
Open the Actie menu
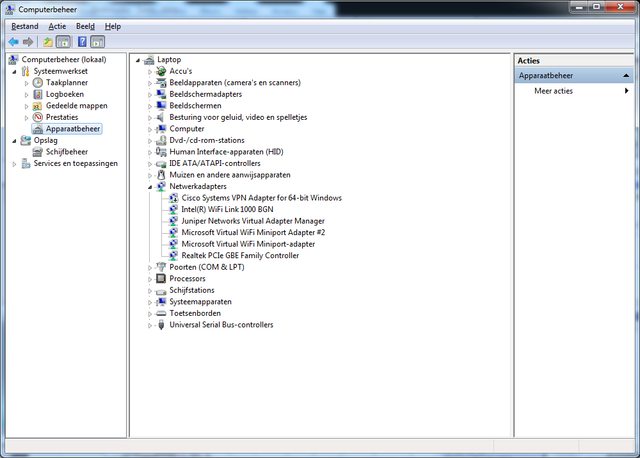click(57, 27)
